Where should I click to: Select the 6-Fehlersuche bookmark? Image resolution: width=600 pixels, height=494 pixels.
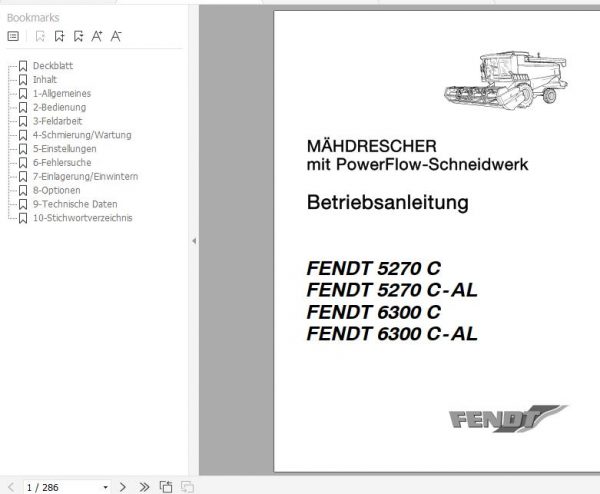62,162
